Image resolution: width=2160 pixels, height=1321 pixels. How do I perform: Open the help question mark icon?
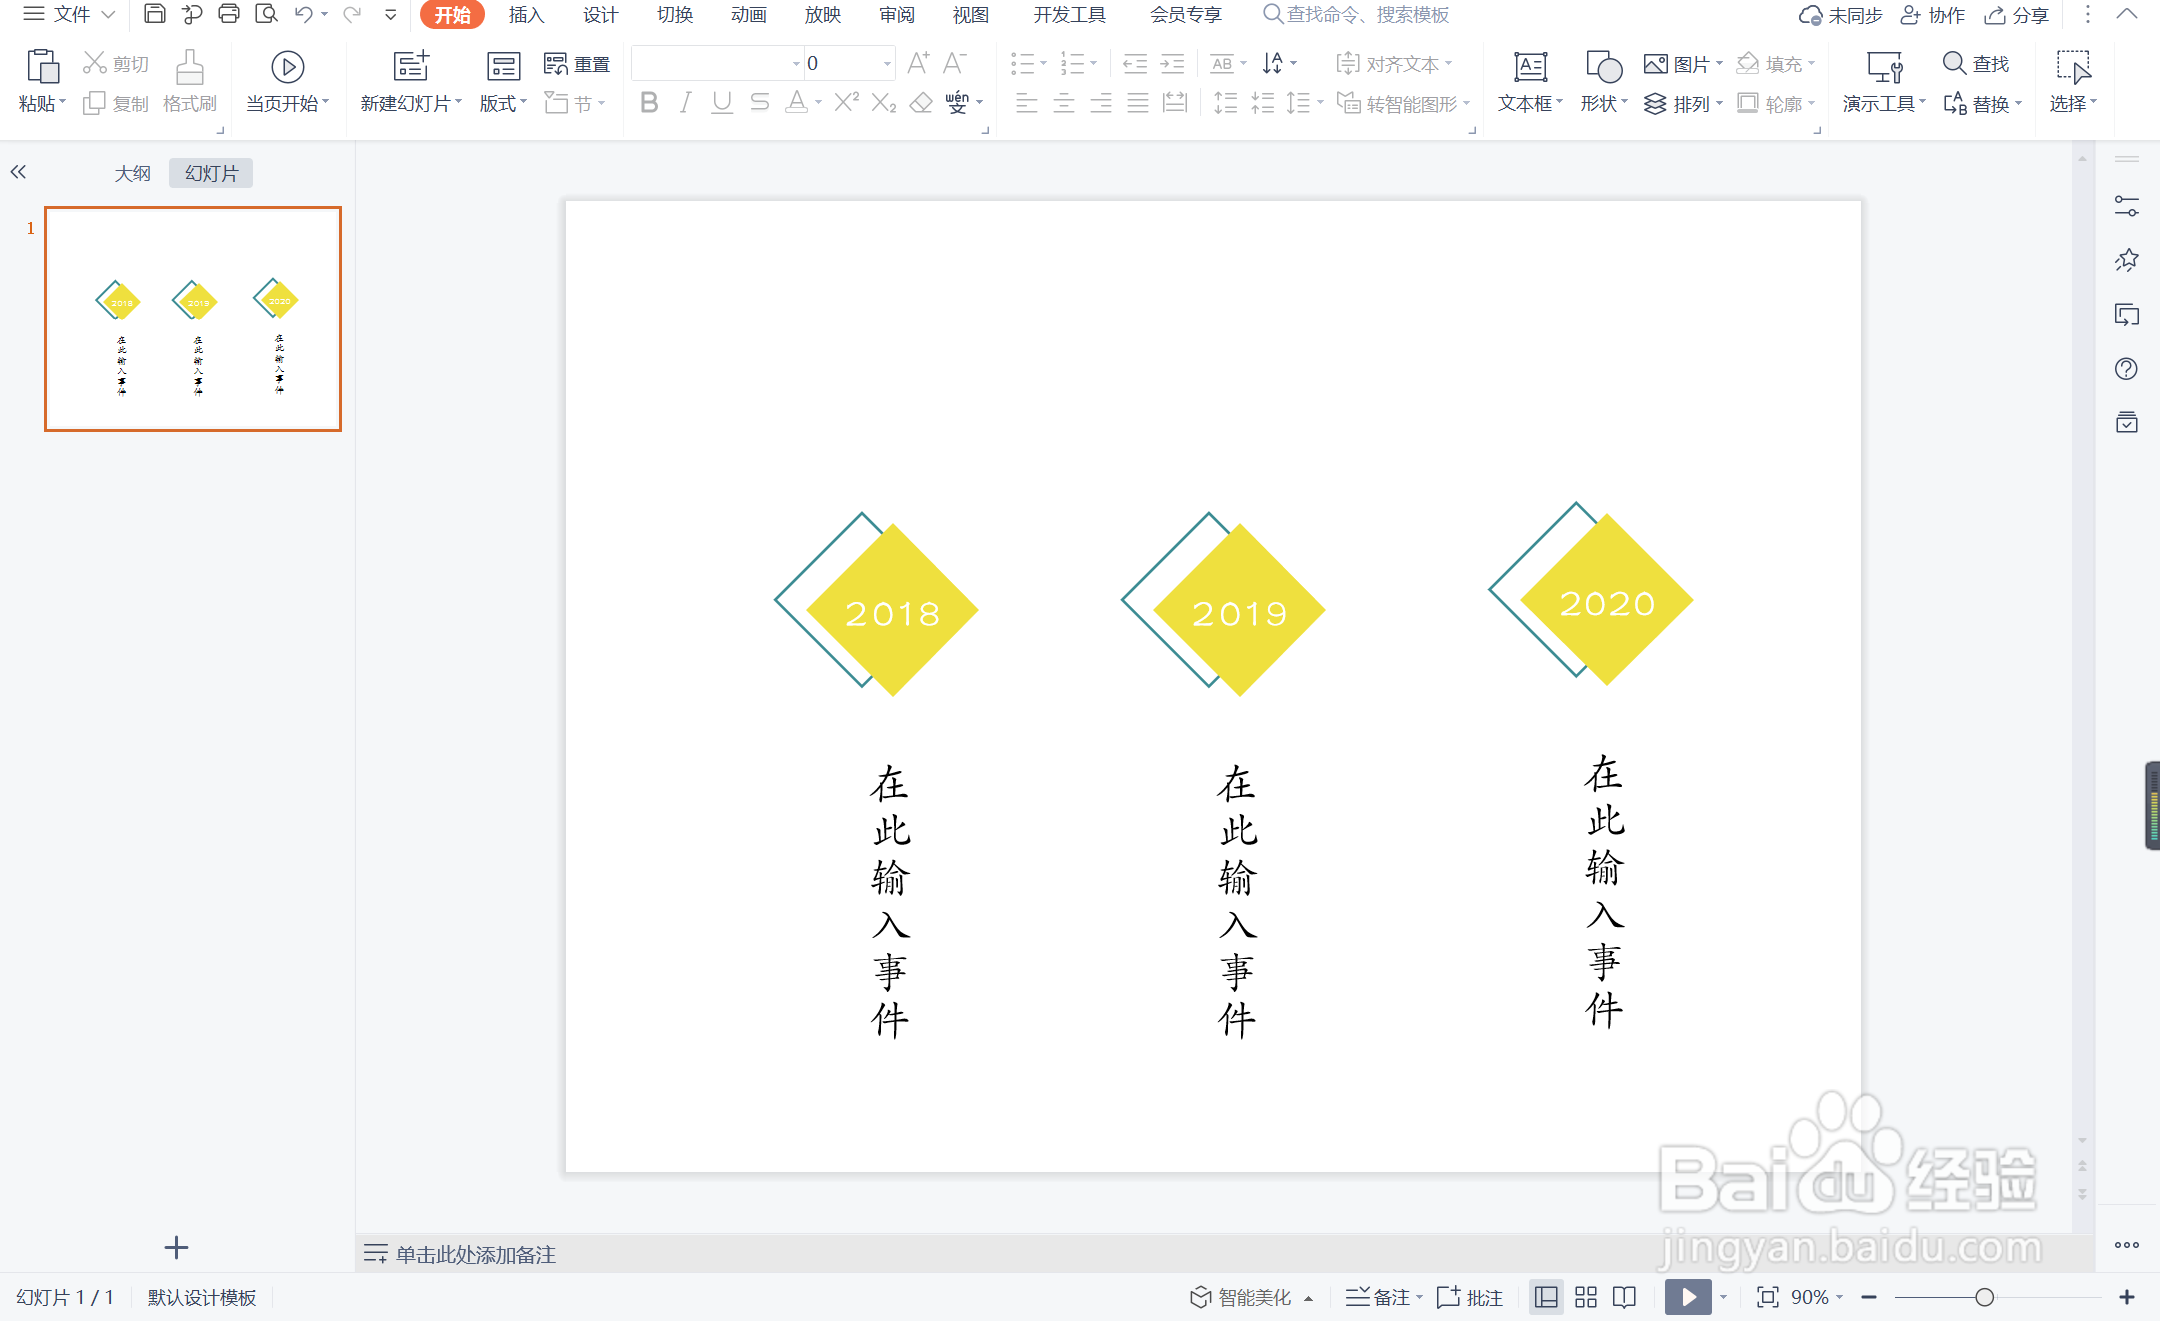coord(2126,369)
